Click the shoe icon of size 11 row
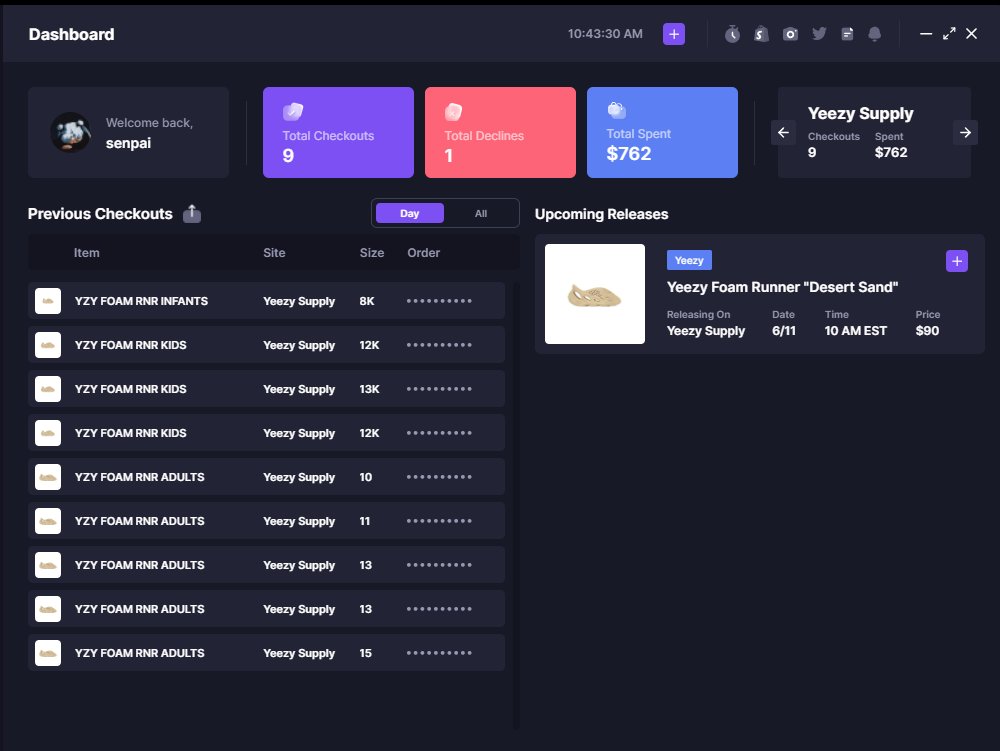Image resolution: width=1000 pixels, height=751 pixels. click(48, 521)
